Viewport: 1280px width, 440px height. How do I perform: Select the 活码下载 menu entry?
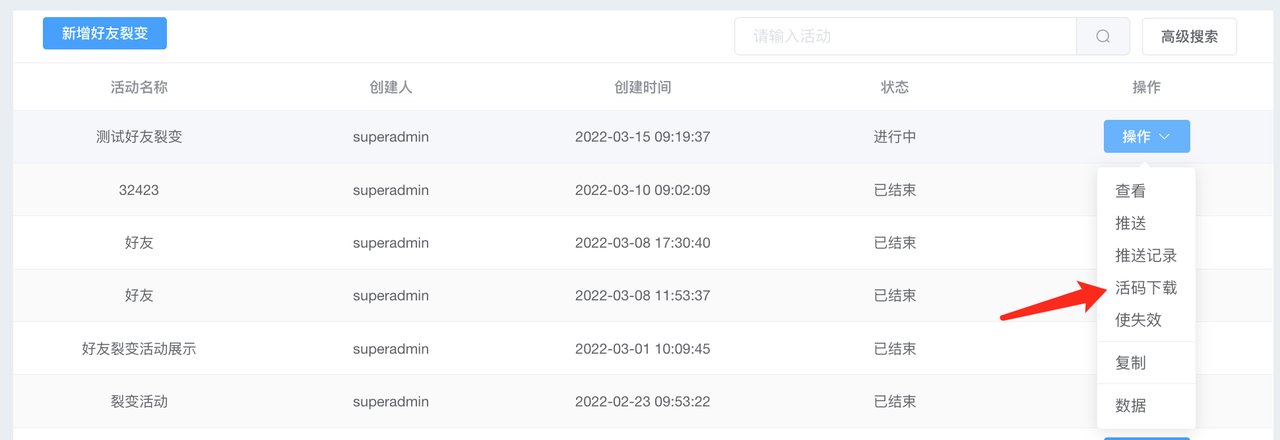1146,288
